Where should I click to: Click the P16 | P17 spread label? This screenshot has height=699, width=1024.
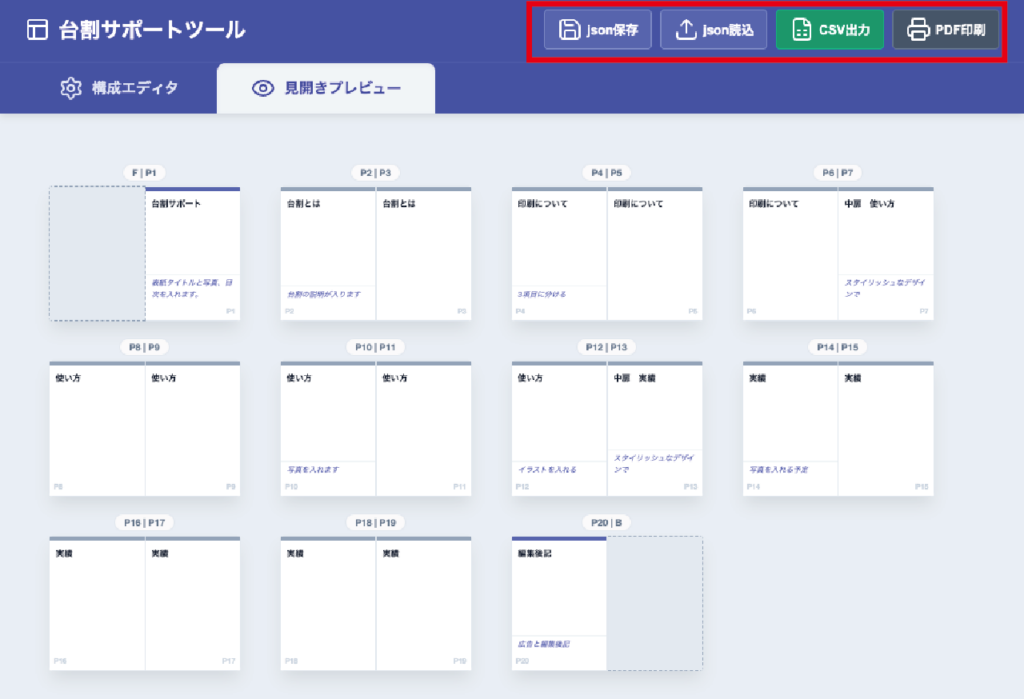[x=145, y=522]
